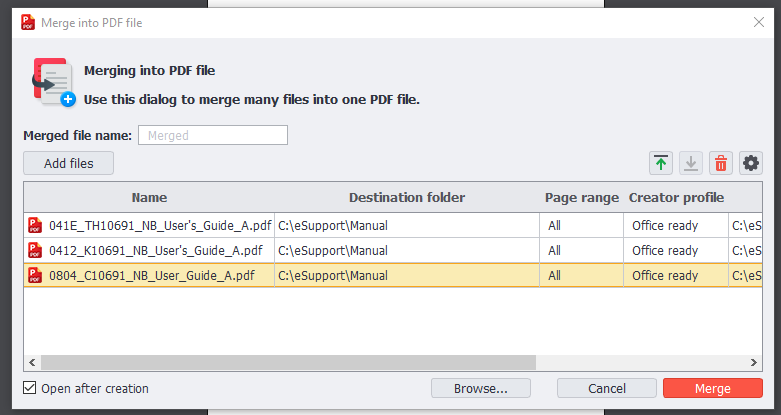Click the Destination folder column header

(x=407, y=197)
